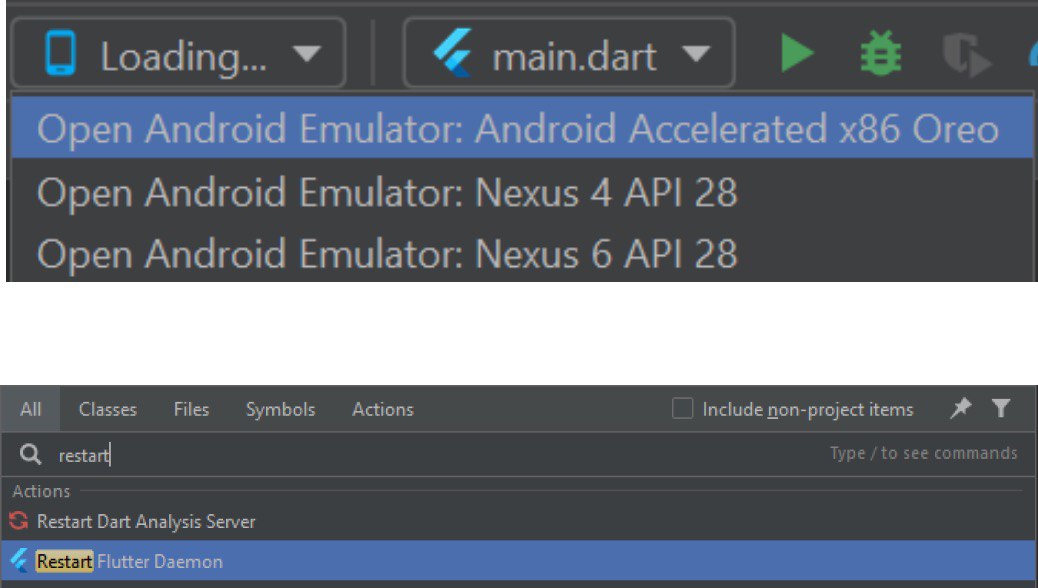Click the Flutter icon beside Restart Flutter Daemon
This screenshot has height=588, width=1038.
(x=19, y=561)
